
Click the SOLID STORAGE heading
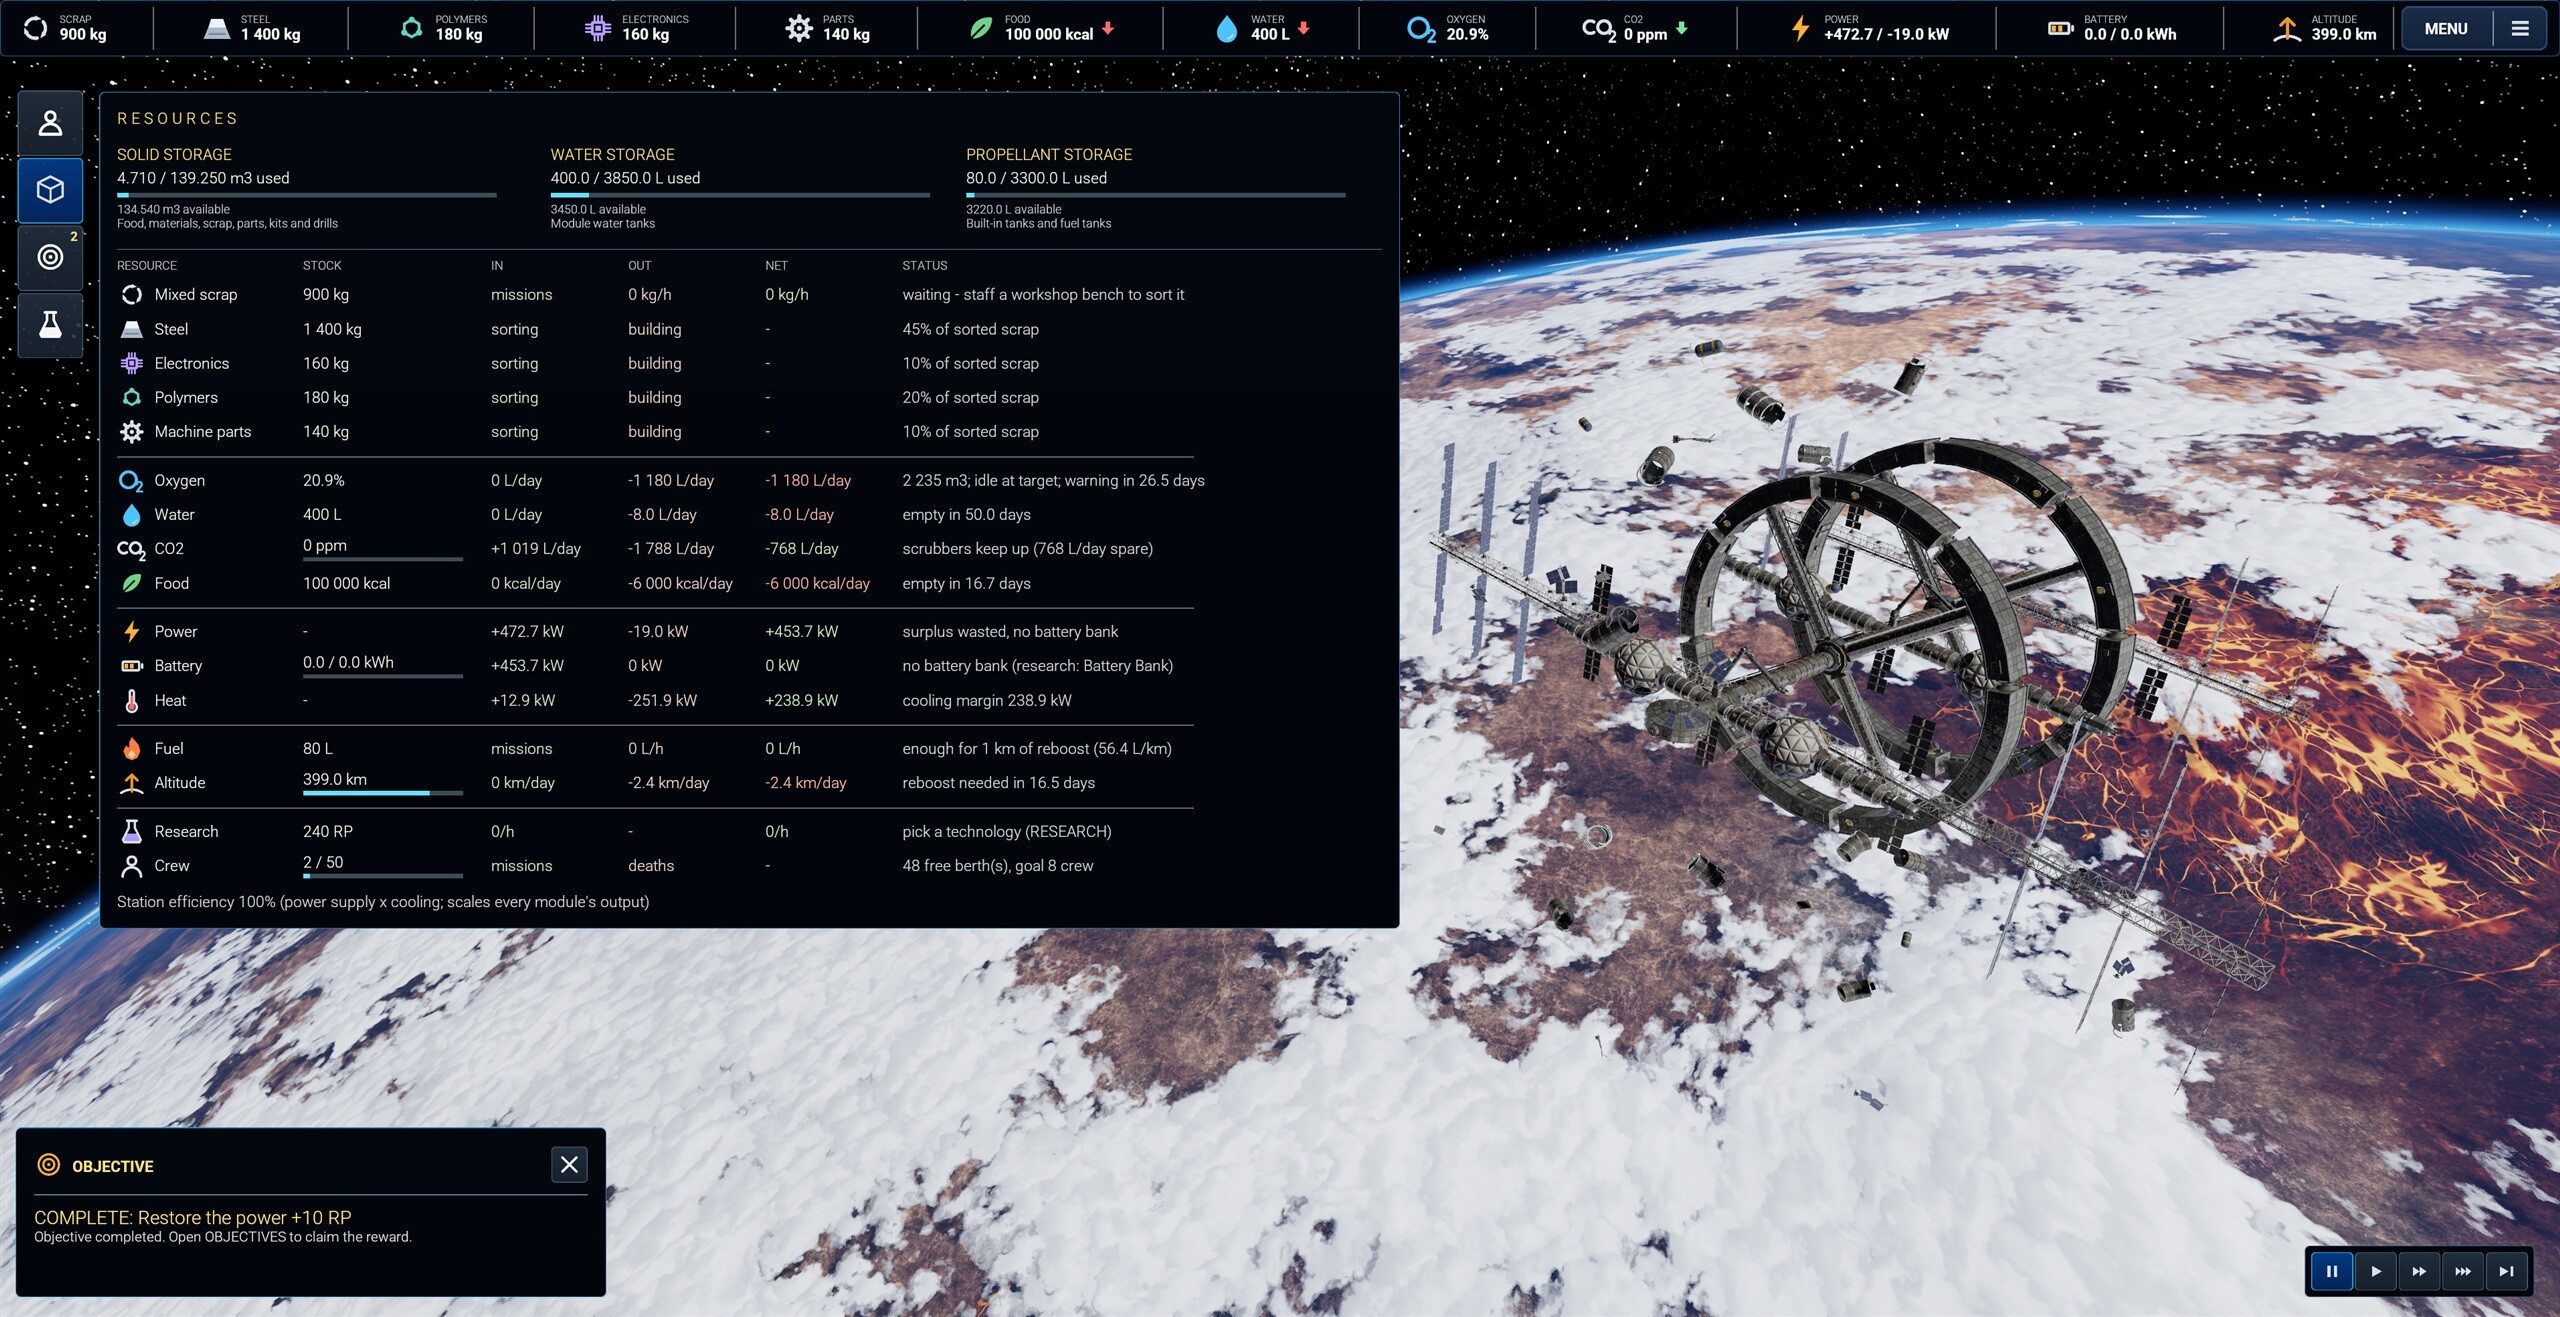(x=174, y=154)
